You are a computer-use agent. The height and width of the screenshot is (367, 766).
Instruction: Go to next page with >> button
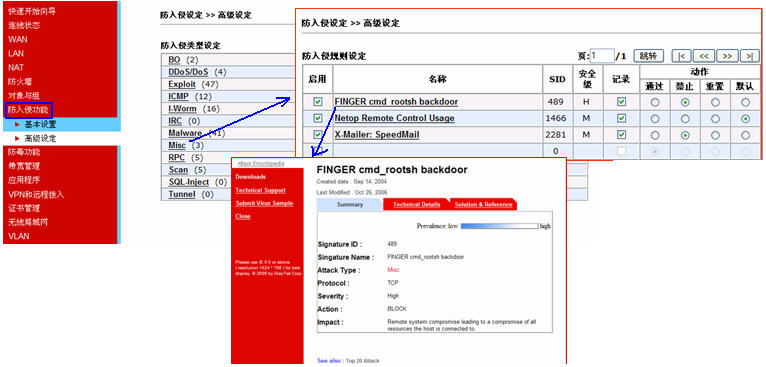click(727, 56)
